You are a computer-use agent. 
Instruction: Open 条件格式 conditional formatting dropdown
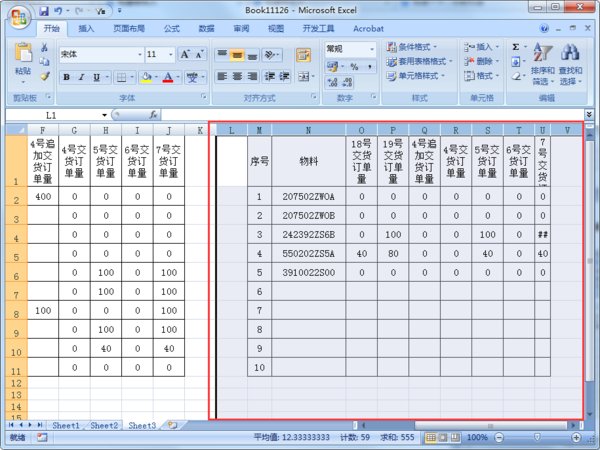click(x=412, y=47)
